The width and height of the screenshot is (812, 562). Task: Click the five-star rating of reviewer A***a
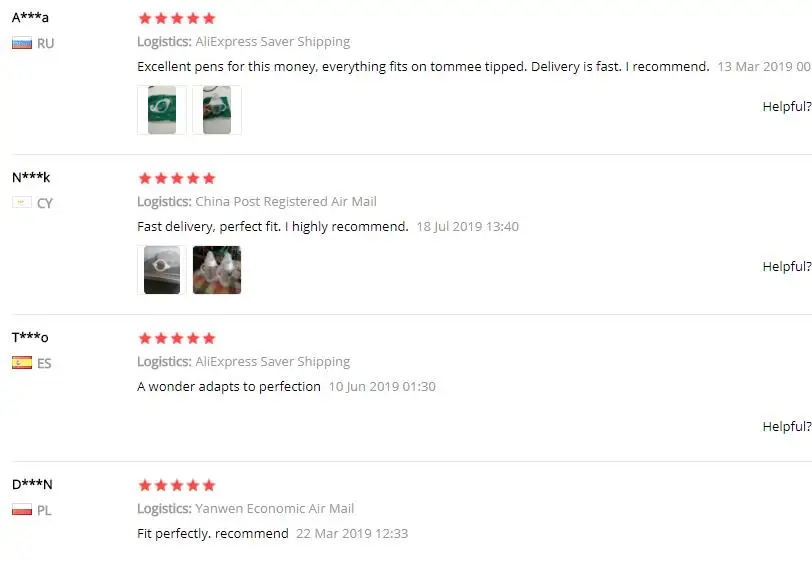pyautogui.click(x=177, y=19)
